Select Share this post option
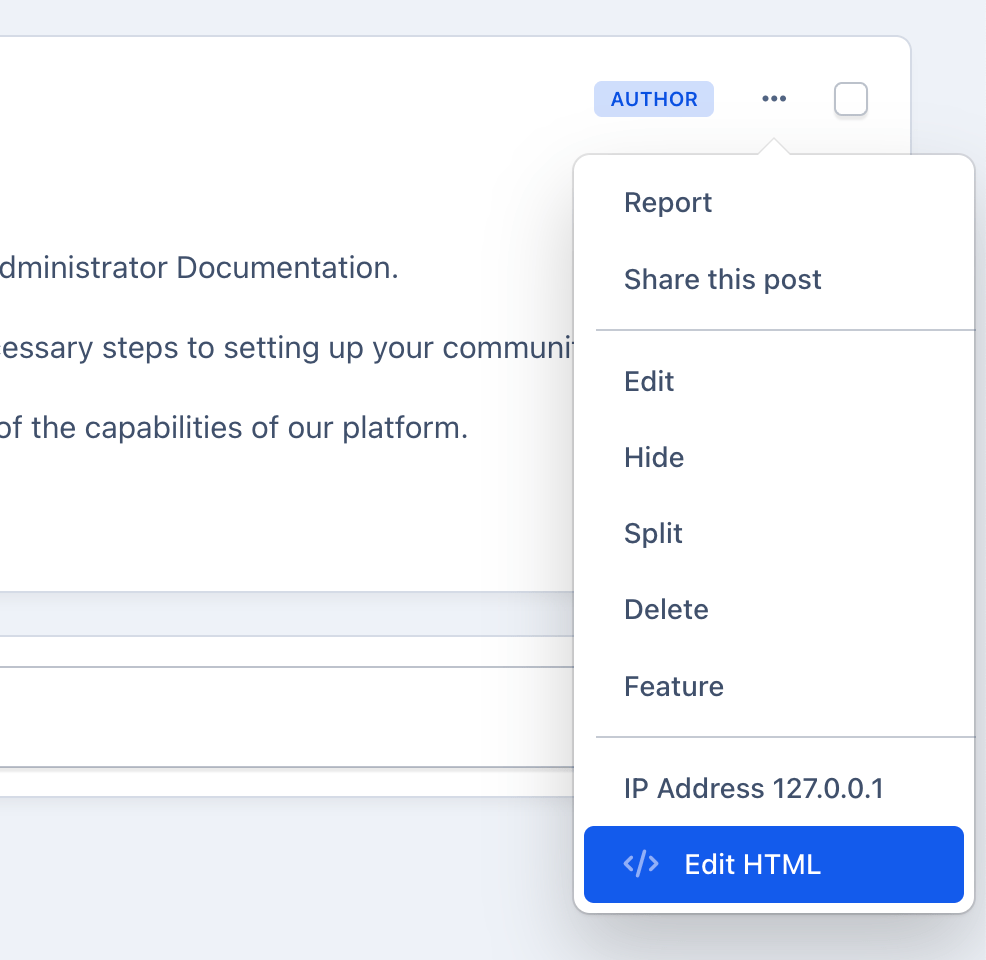986x960 pixels. pyautogui.click(x=722, y=280)
